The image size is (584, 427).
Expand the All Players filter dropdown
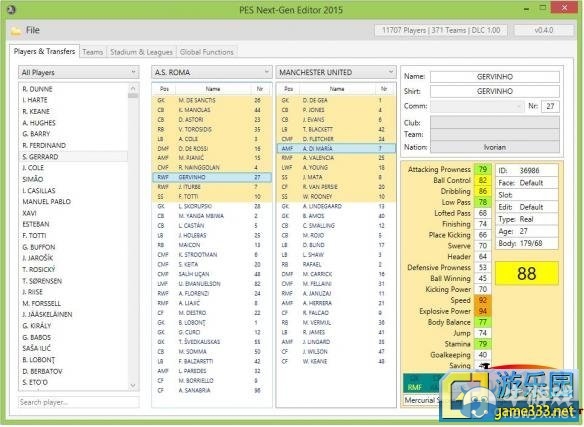coord(79,72)
